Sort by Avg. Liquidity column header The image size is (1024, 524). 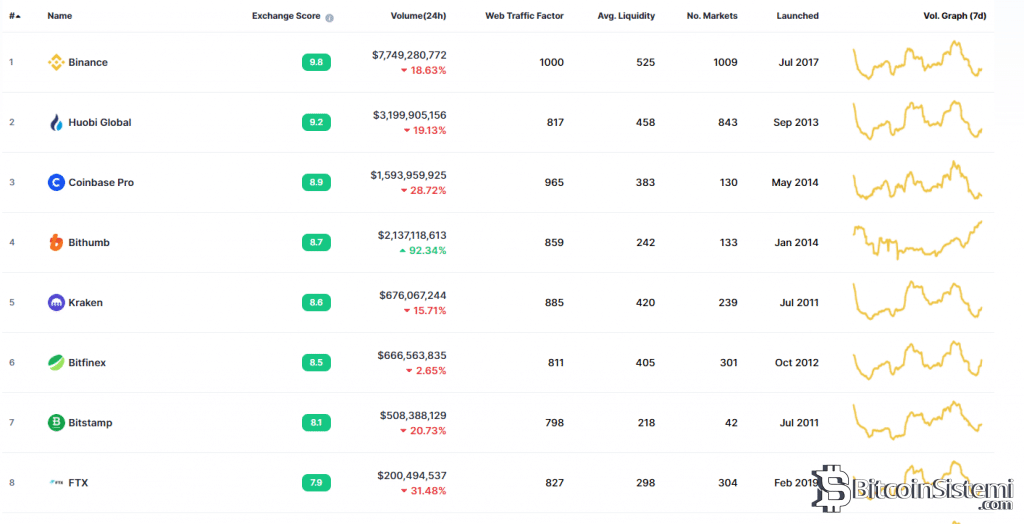[x=626, y=16]
